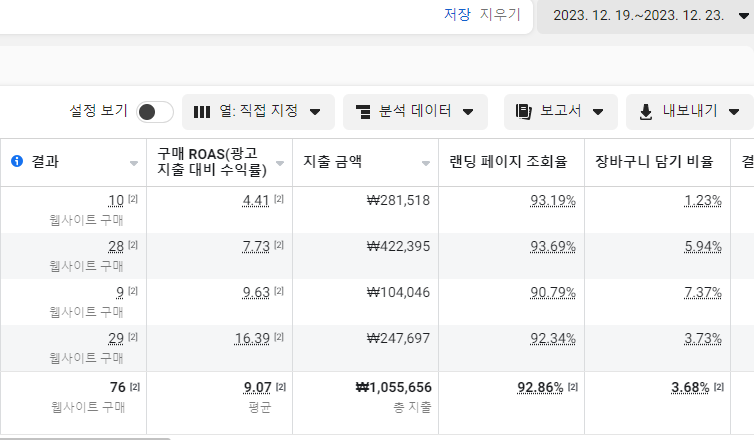Click the add-to-cart rate 1.23%

(703, 200)
